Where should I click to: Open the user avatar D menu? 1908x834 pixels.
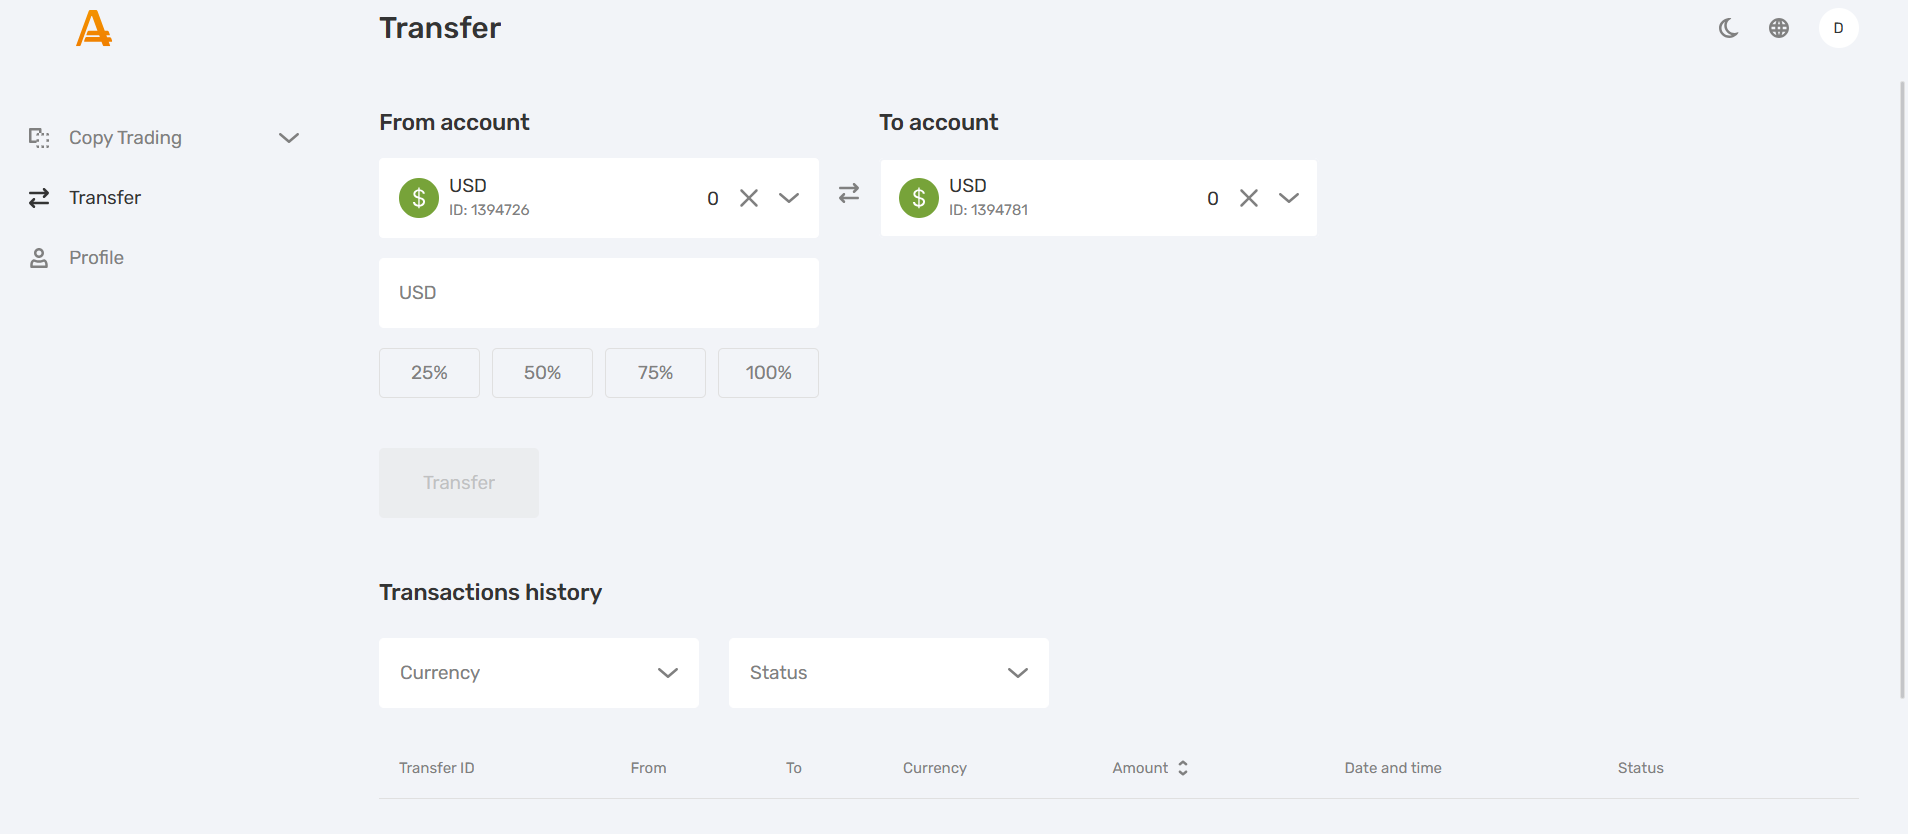click(1838, 28)
